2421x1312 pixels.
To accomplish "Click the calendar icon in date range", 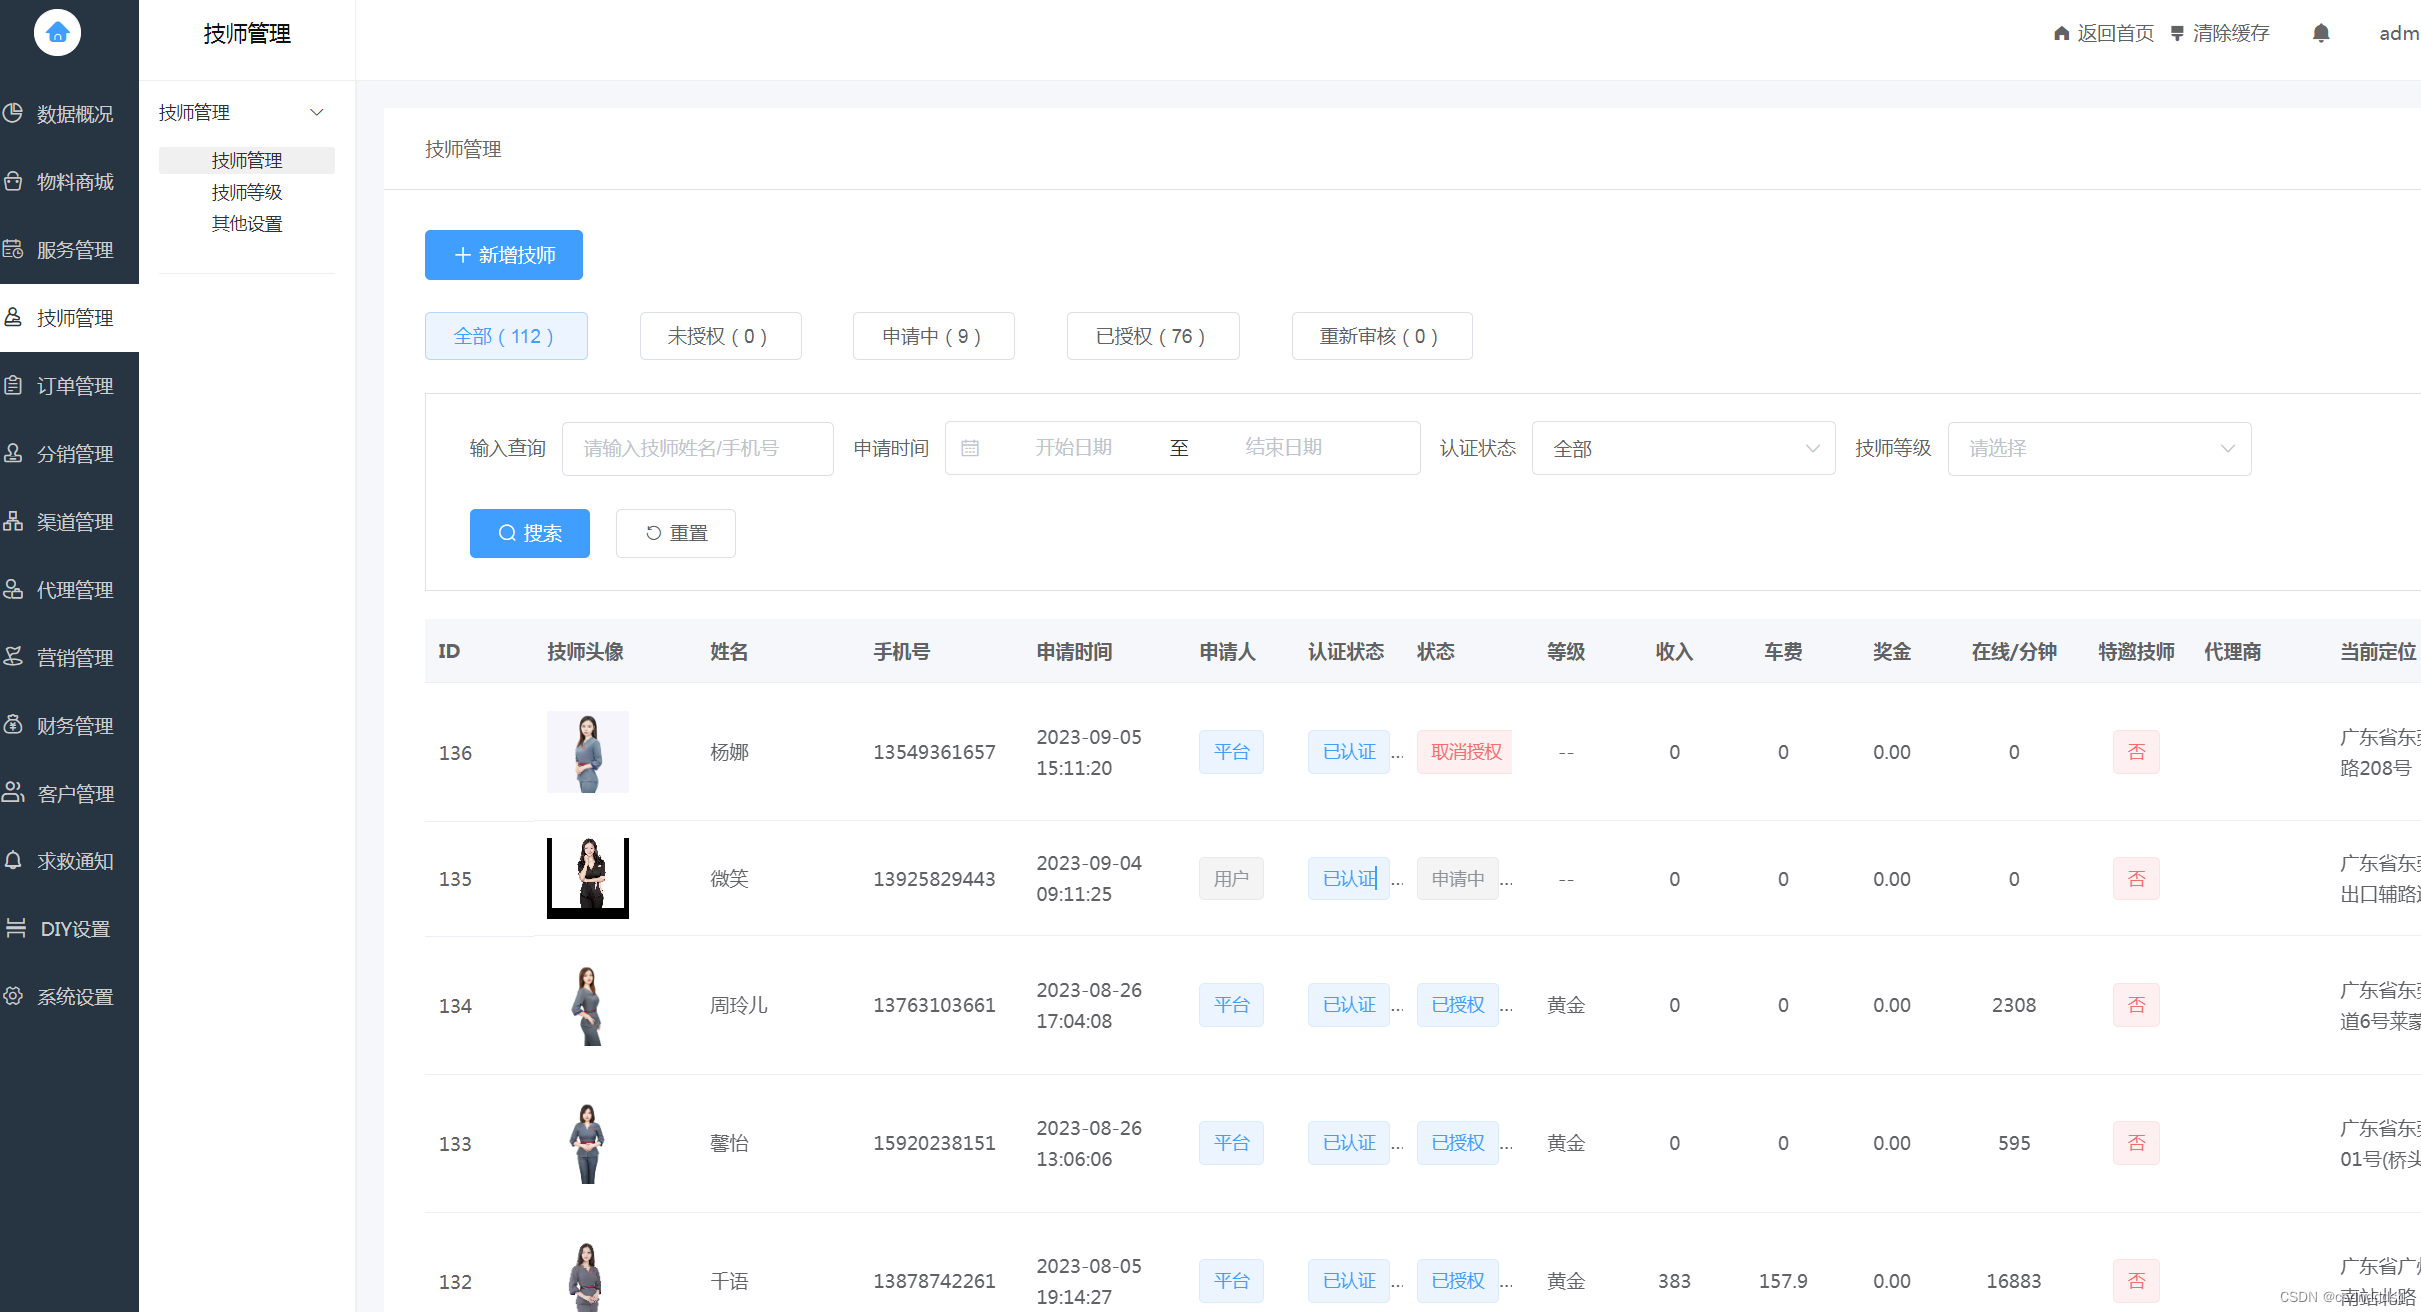I will (x=970, y=448).
